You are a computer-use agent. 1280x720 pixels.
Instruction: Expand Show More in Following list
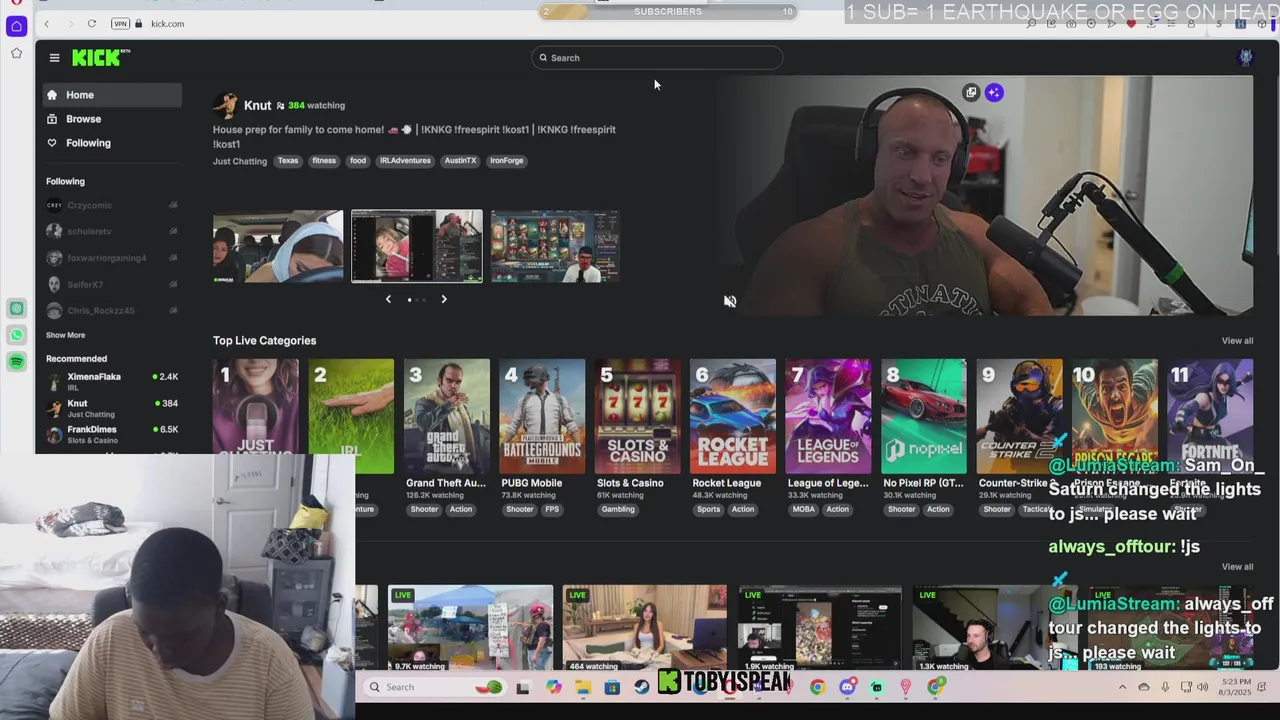[65, 335]
